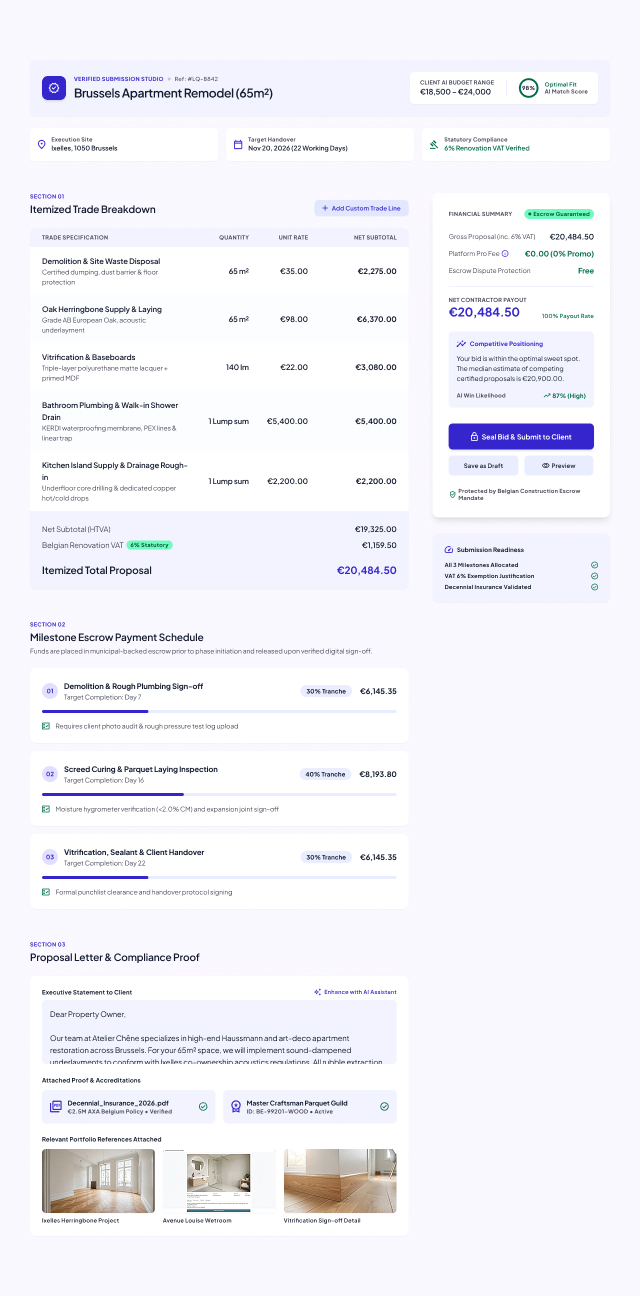Click the Trade Specification column header

click(x=75, y=237)
